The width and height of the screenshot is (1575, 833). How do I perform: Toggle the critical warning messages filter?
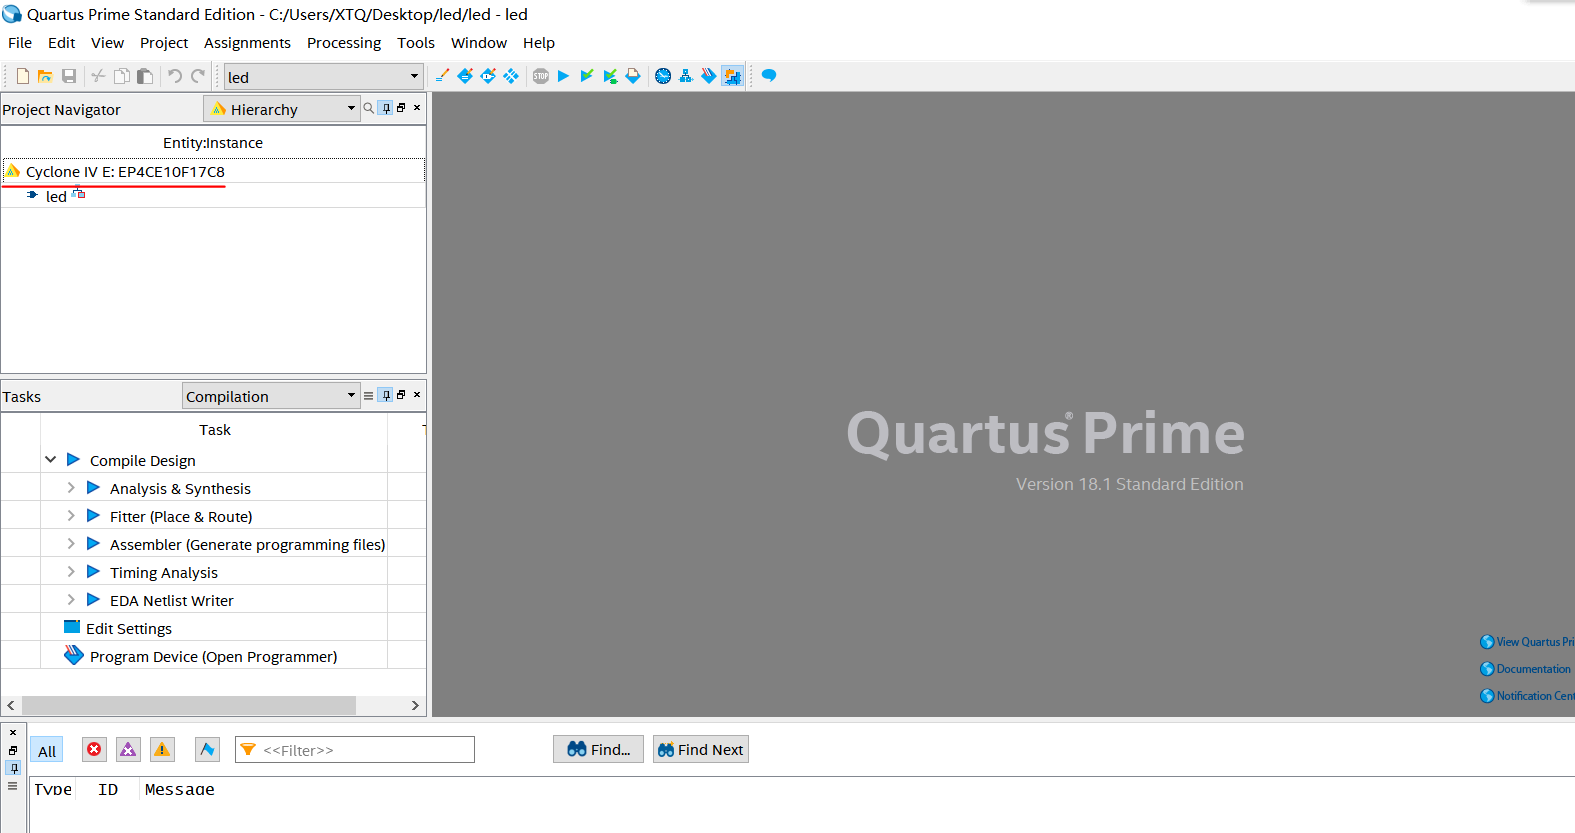128,750
